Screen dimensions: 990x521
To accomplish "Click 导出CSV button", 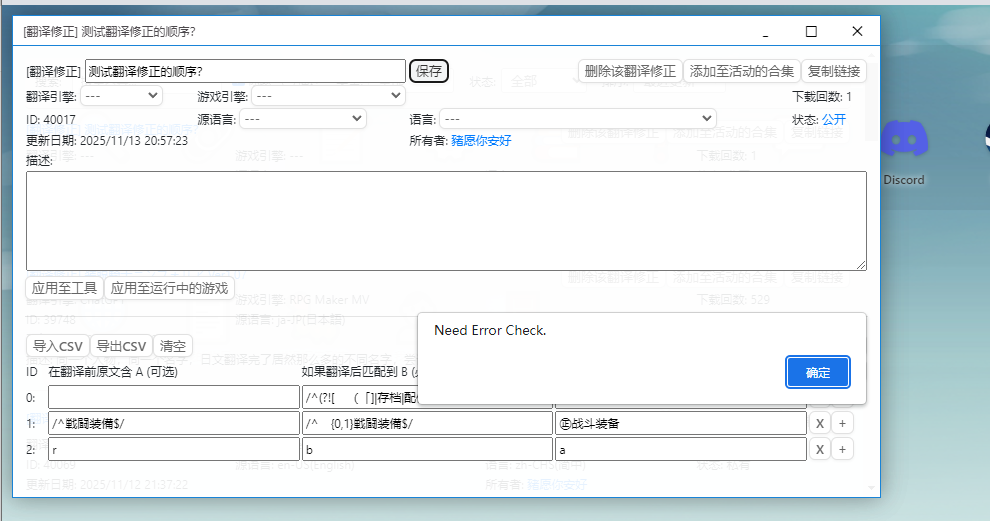I will 121,346.
